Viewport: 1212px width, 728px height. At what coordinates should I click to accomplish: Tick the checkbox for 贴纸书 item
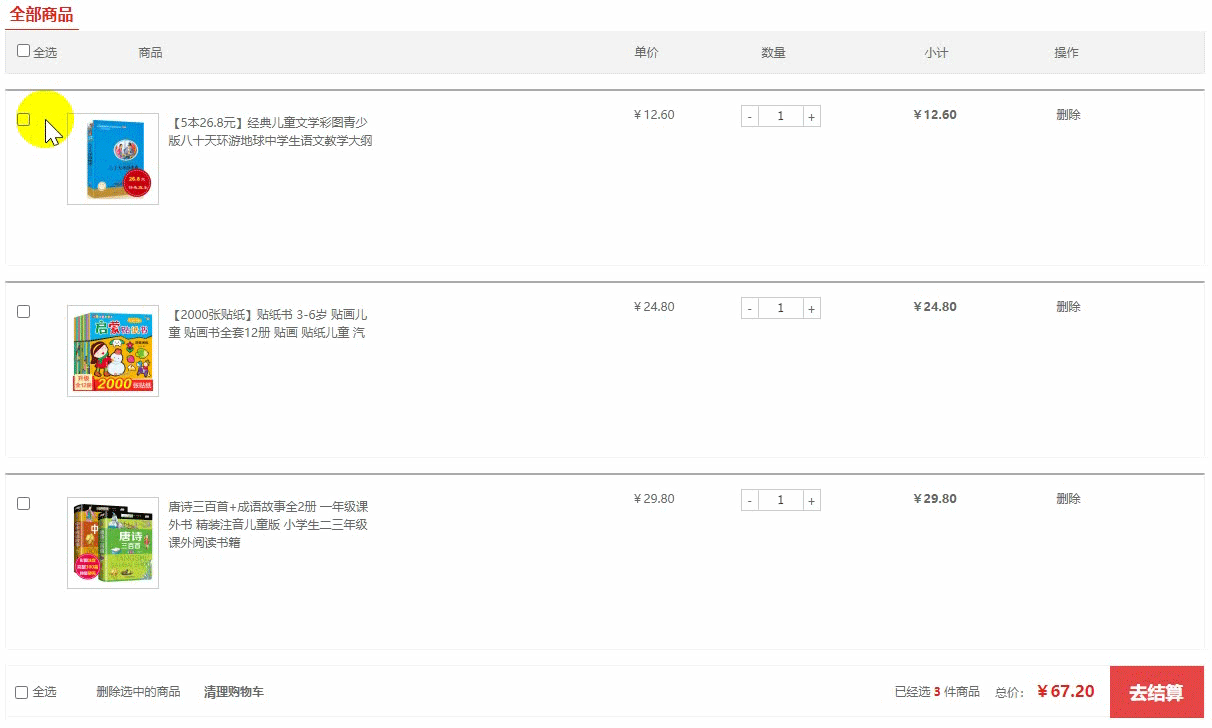(x=24, y=312)
